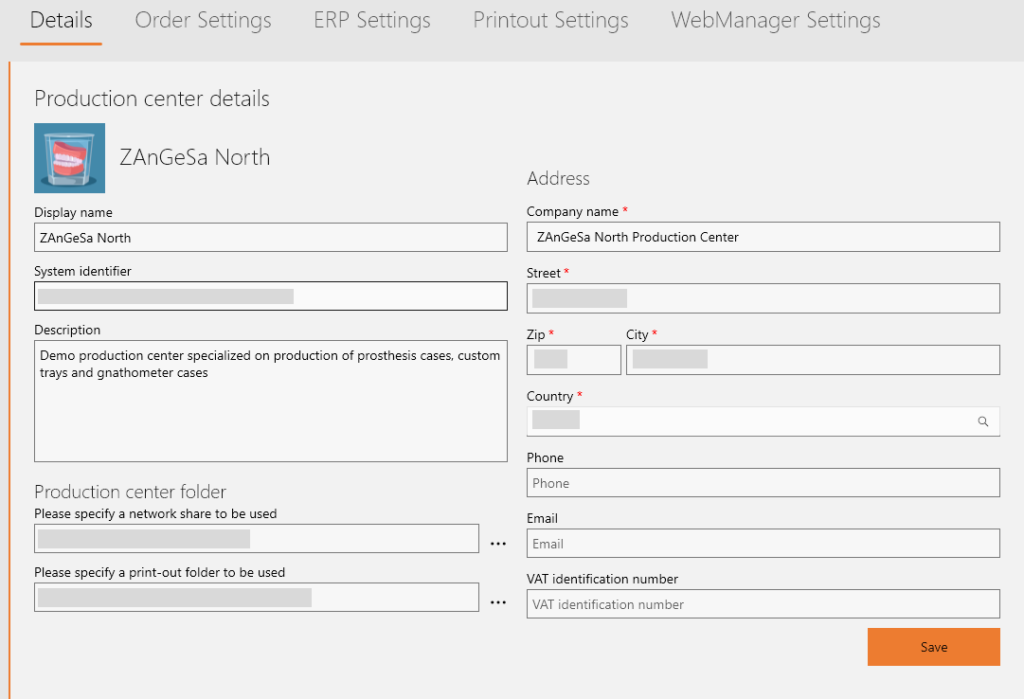Click the Display name field
Screen dimensions: 1024x699
[x=270, y=238]
